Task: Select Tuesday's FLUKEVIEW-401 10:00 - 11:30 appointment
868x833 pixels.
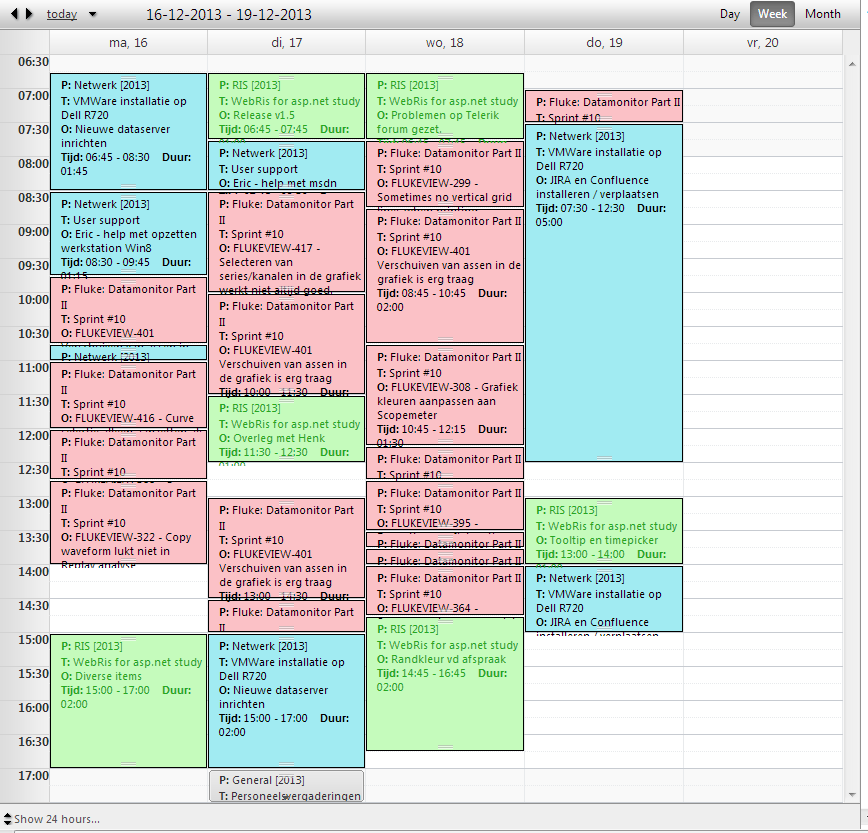Action: click(x=287, y=345)
